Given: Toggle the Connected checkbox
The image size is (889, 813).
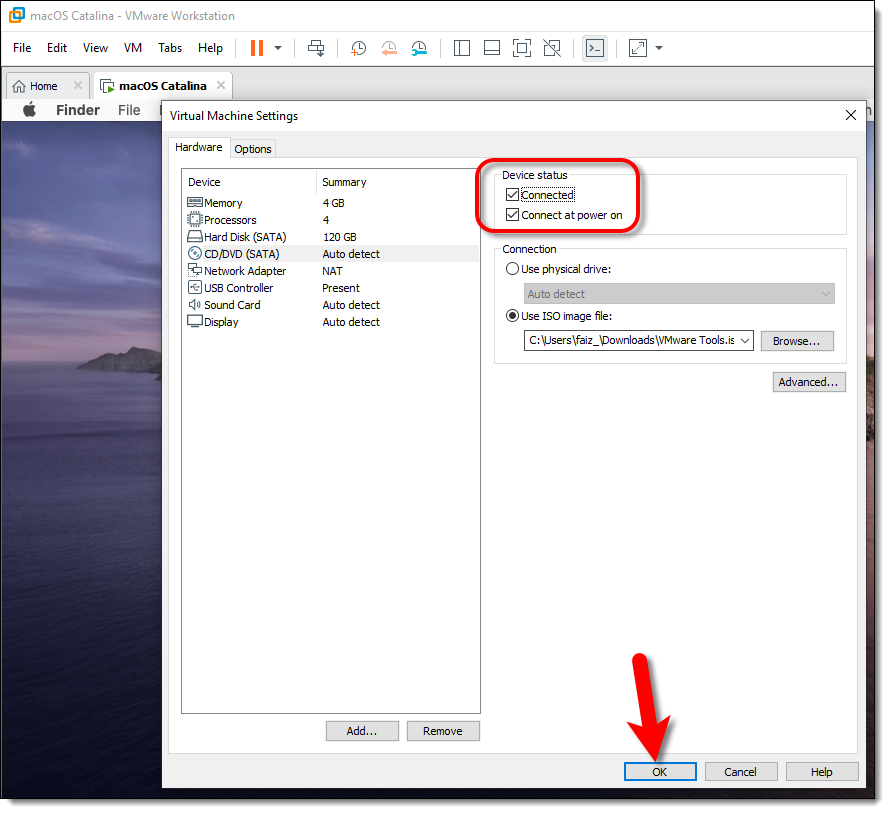Looking at the screenshot, I should click(x=513, y=195).
